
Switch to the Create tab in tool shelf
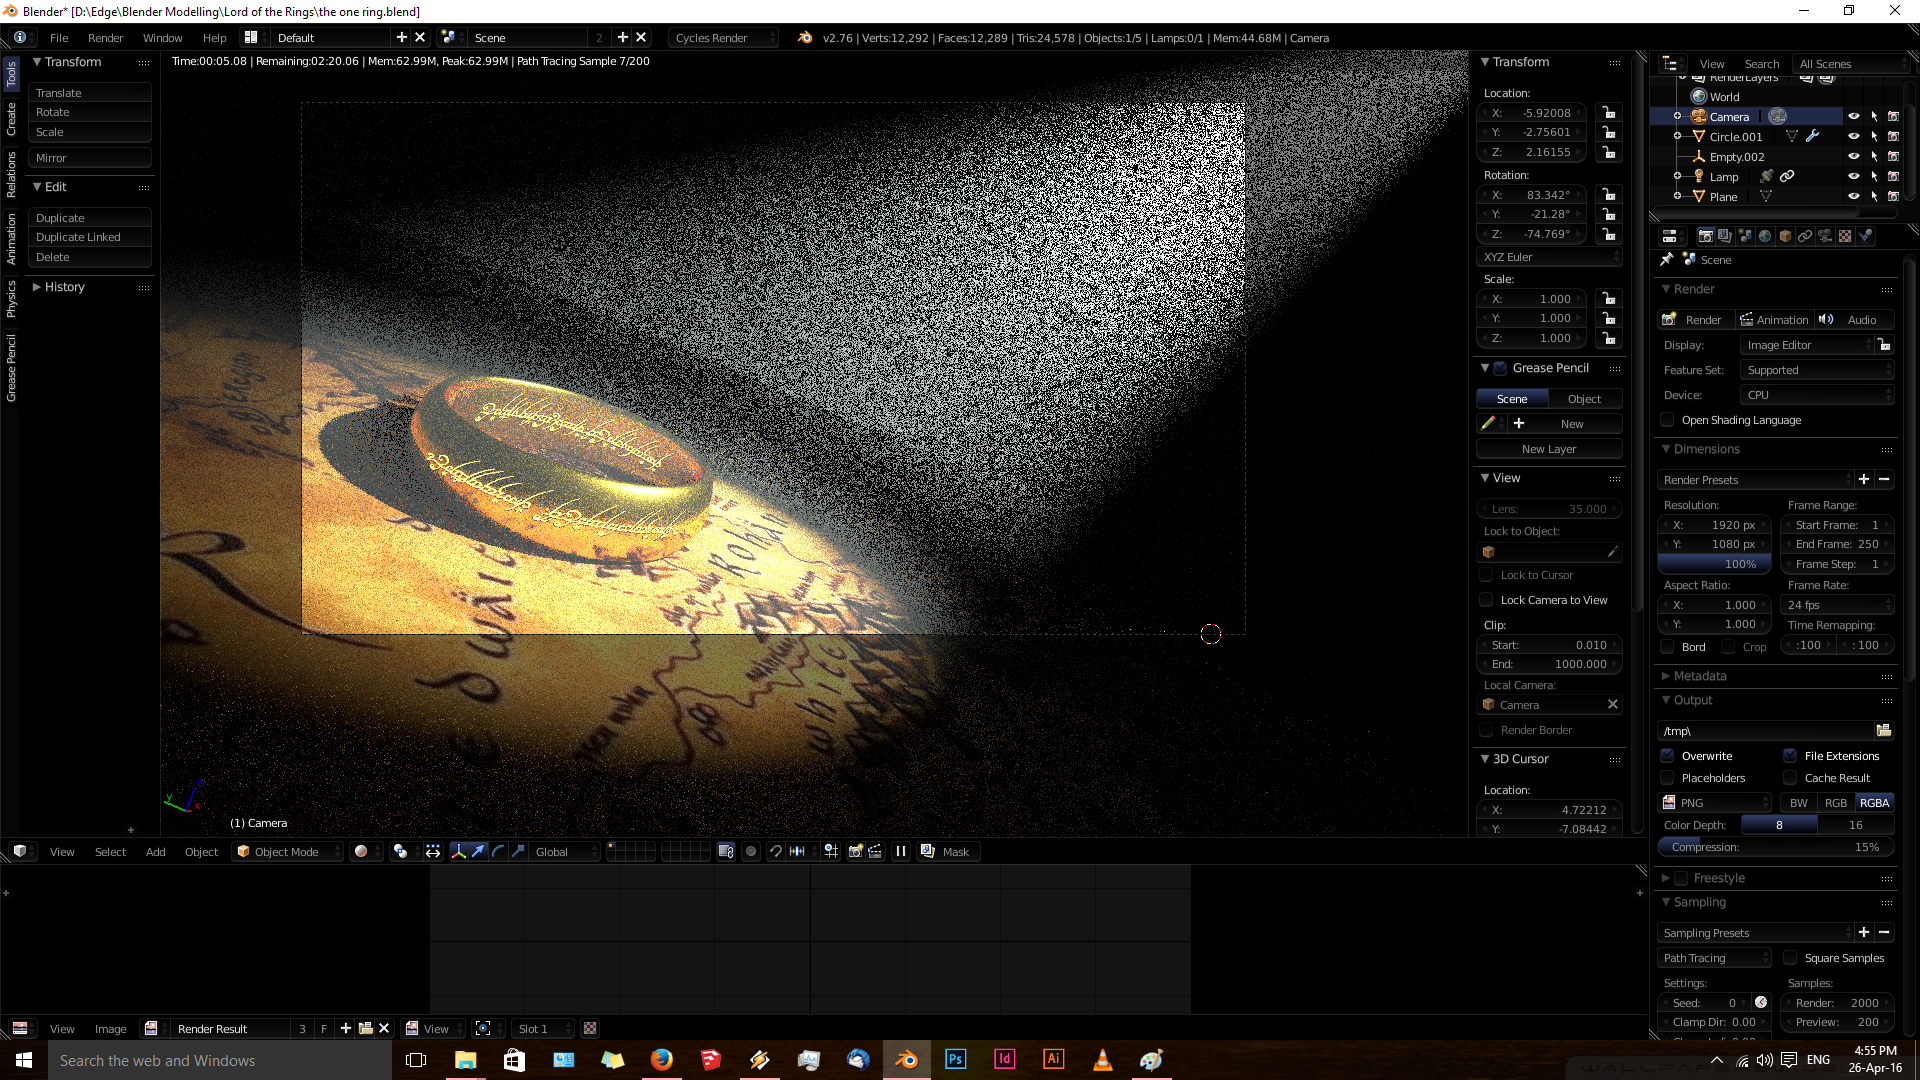(11, 119)
